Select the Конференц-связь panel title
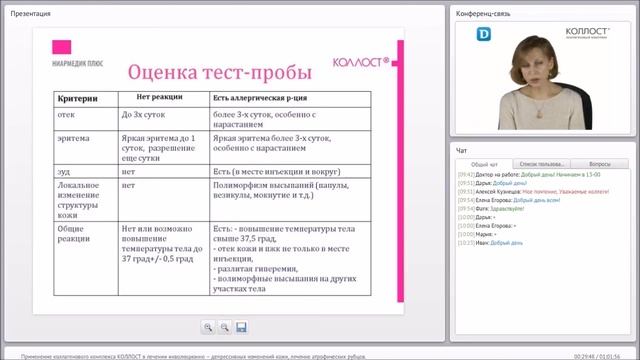 (483, 13)
